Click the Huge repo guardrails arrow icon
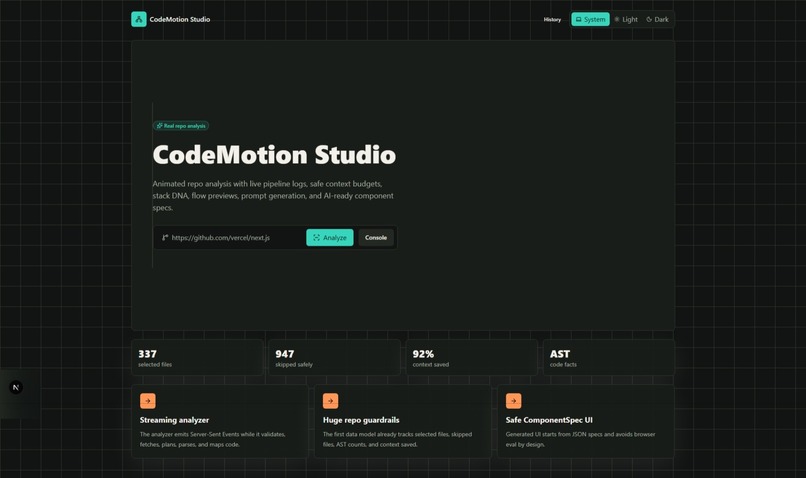This screenshot has width=806, height=478. point(331,401)
